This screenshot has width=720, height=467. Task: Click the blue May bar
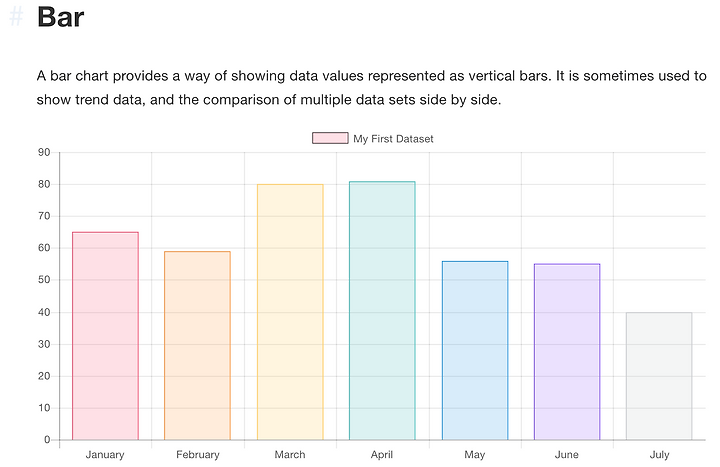point(475,350)
